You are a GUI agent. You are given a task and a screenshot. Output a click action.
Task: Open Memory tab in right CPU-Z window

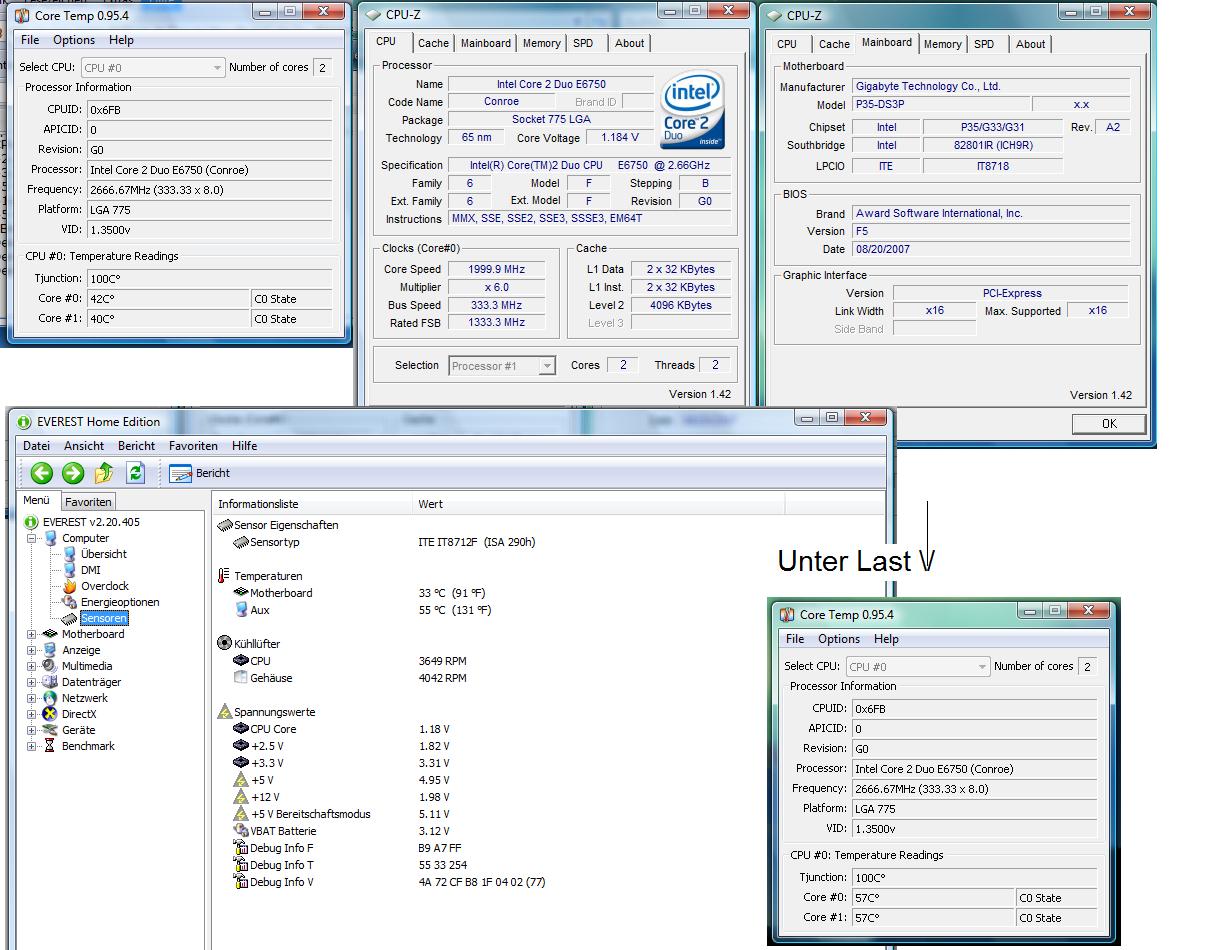point(942,44)
